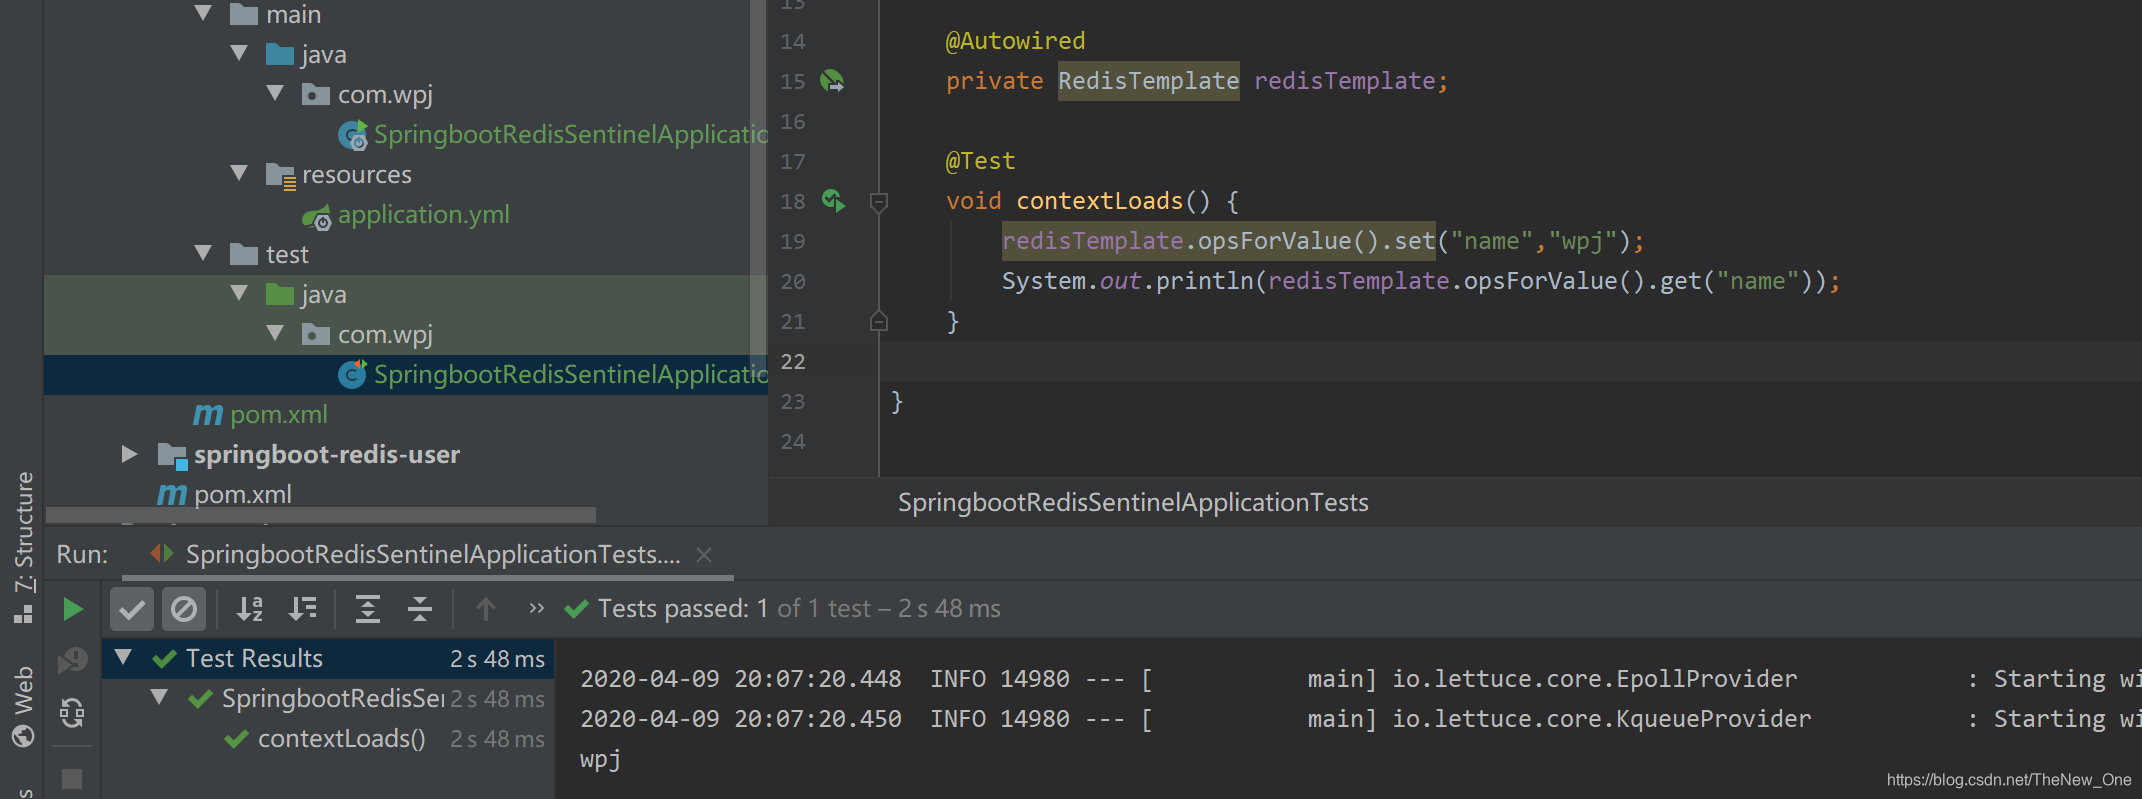Click line number 20 in gutter
Screen dimensions: 2142x799
click(793, 281)
